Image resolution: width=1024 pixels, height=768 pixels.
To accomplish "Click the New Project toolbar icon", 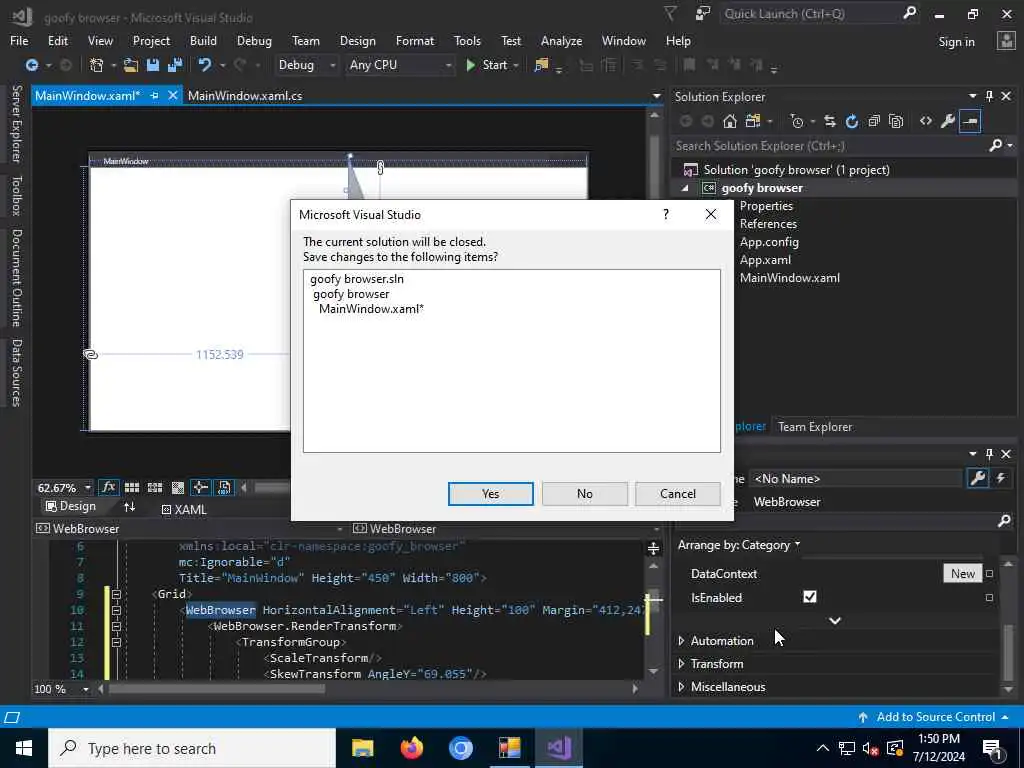I will point(97,65).
